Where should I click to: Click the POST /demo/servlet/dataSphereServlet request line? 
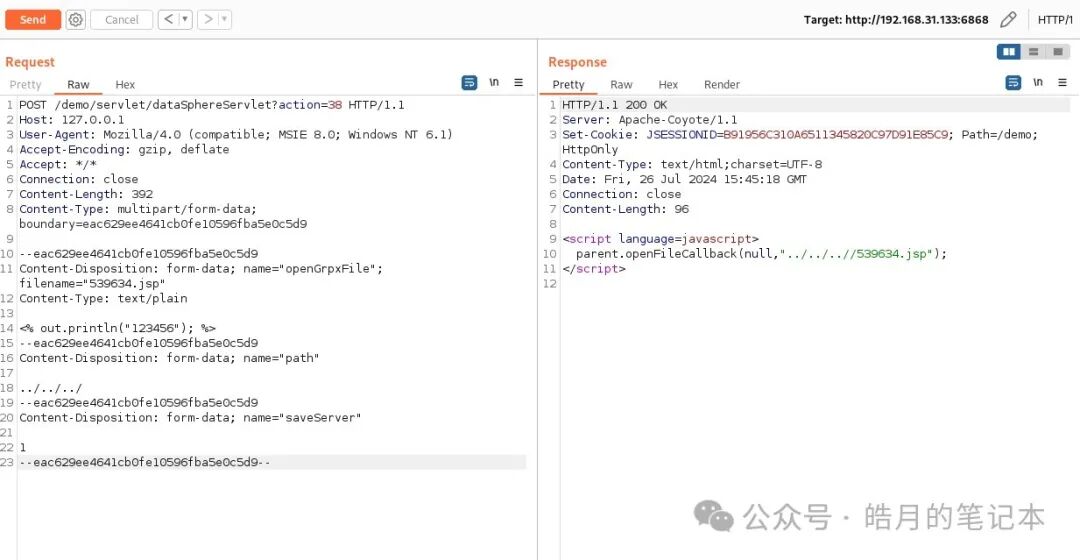[211, 105]
